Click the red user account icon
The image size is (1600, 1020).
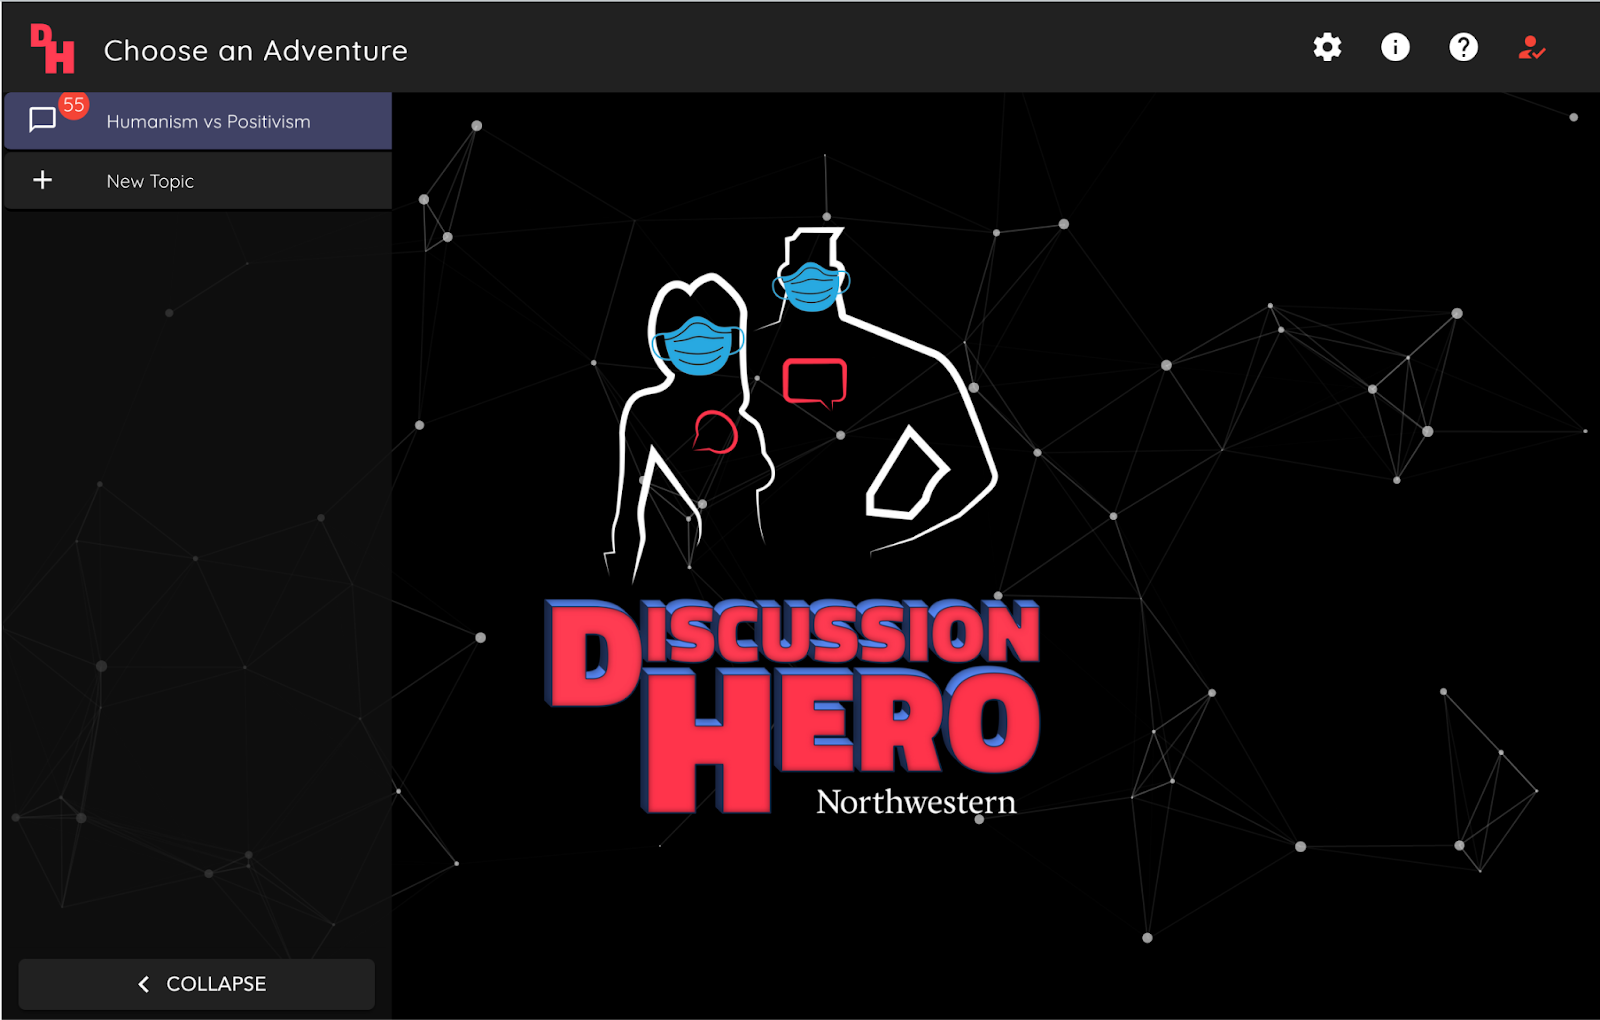1531,47
